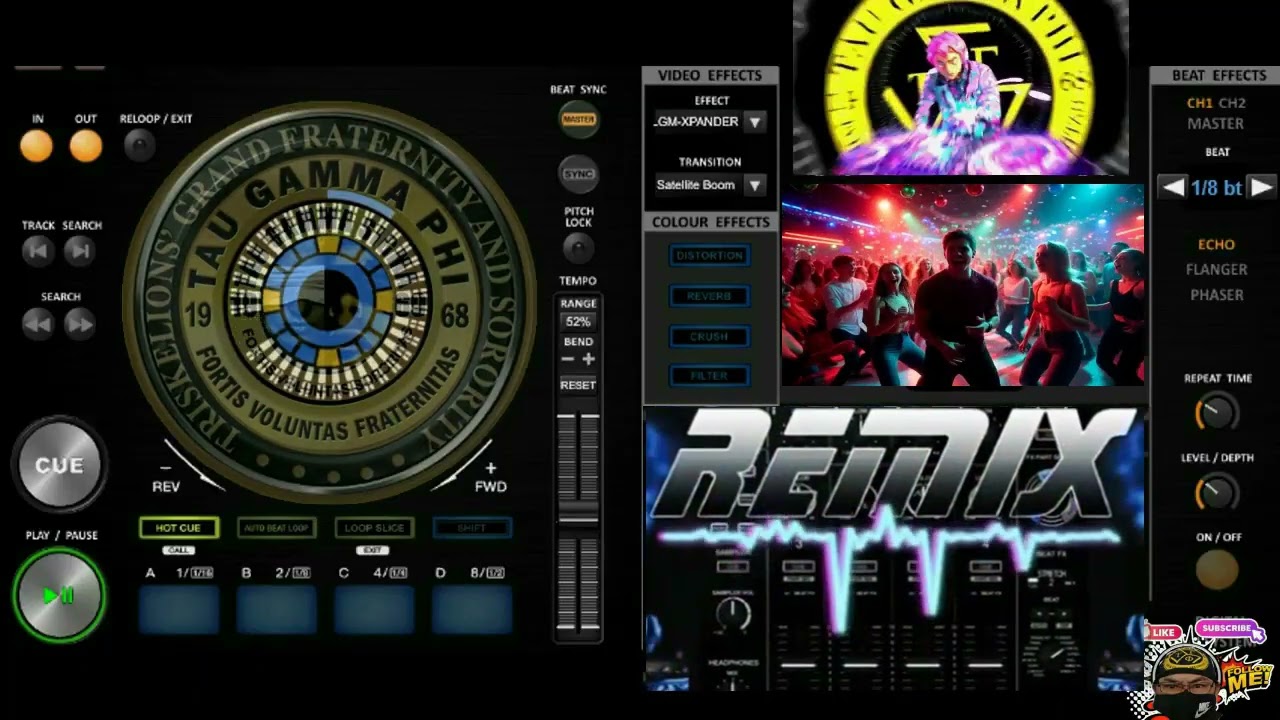Select the HOT CUE pad mode
Image resolution: width=1280 pixels, height=720 pixels.
point(178,528)
